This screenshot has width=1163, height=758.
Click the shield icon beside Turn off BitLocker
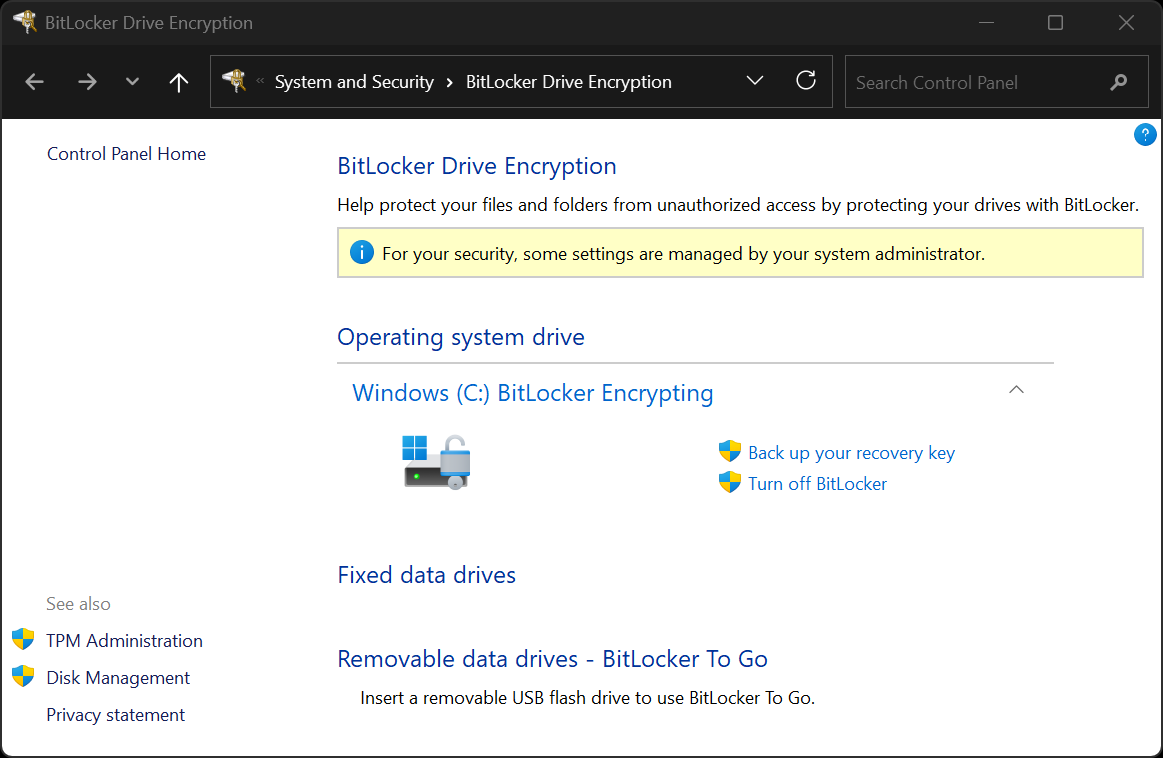[729, 483]
